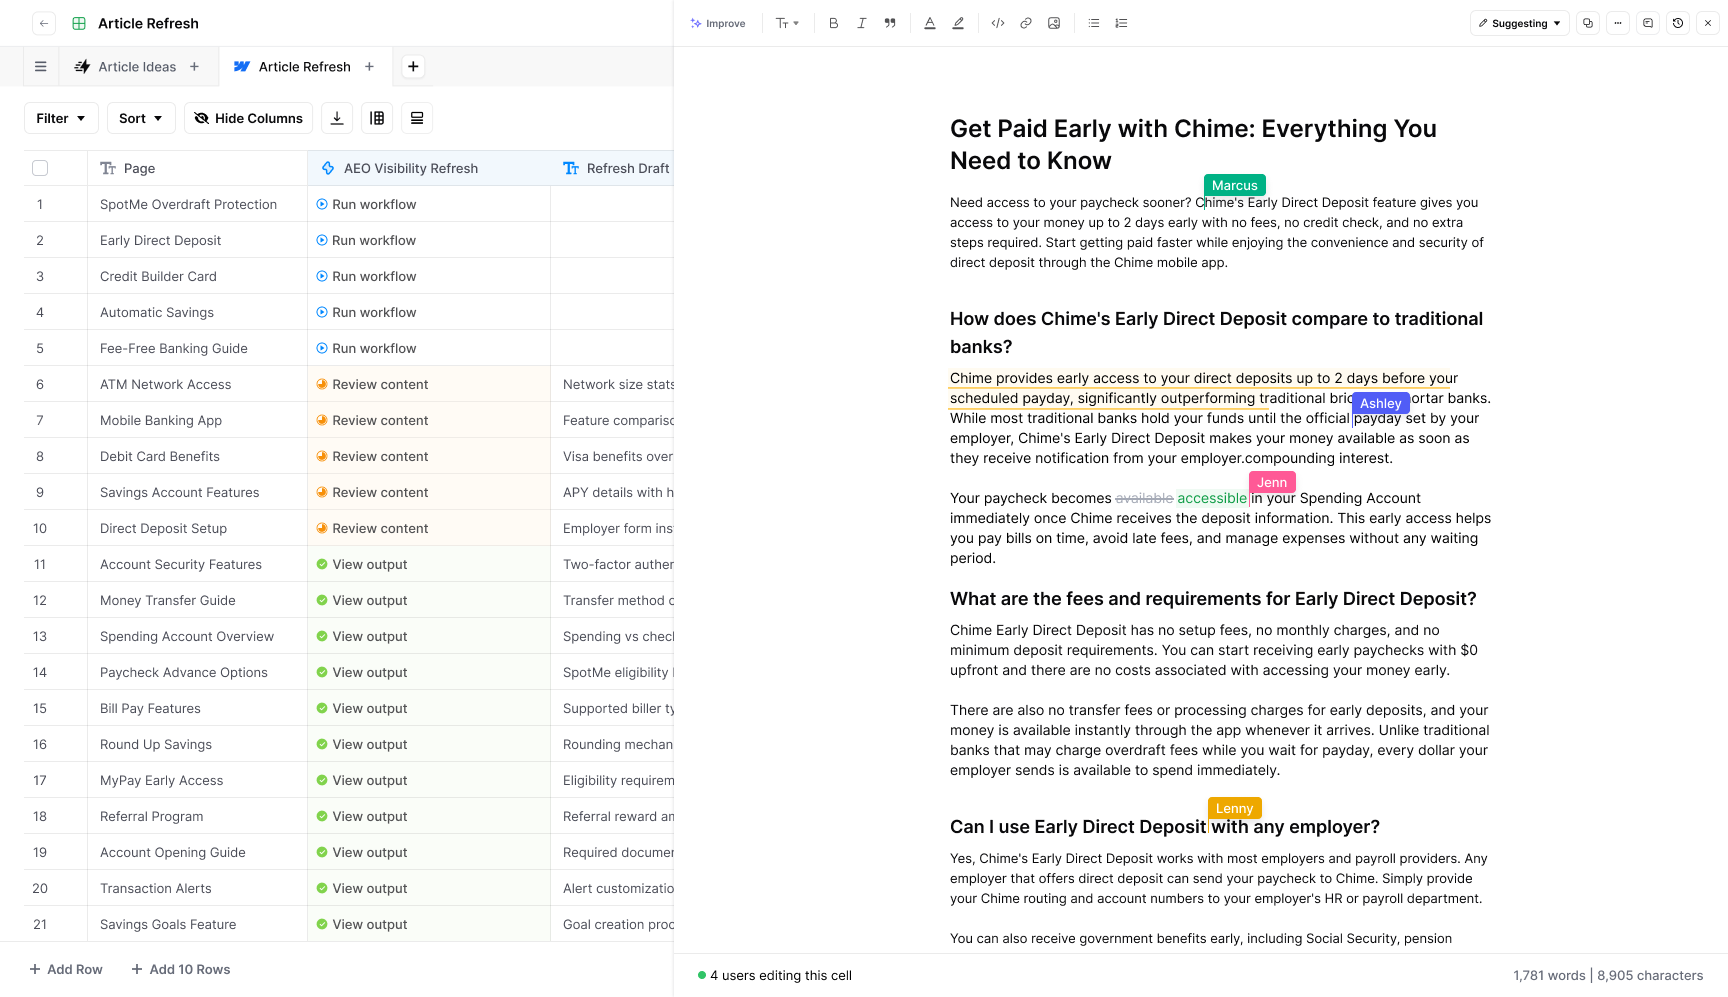
Task: Open the text highlight color tool
Action: point(957,23)
